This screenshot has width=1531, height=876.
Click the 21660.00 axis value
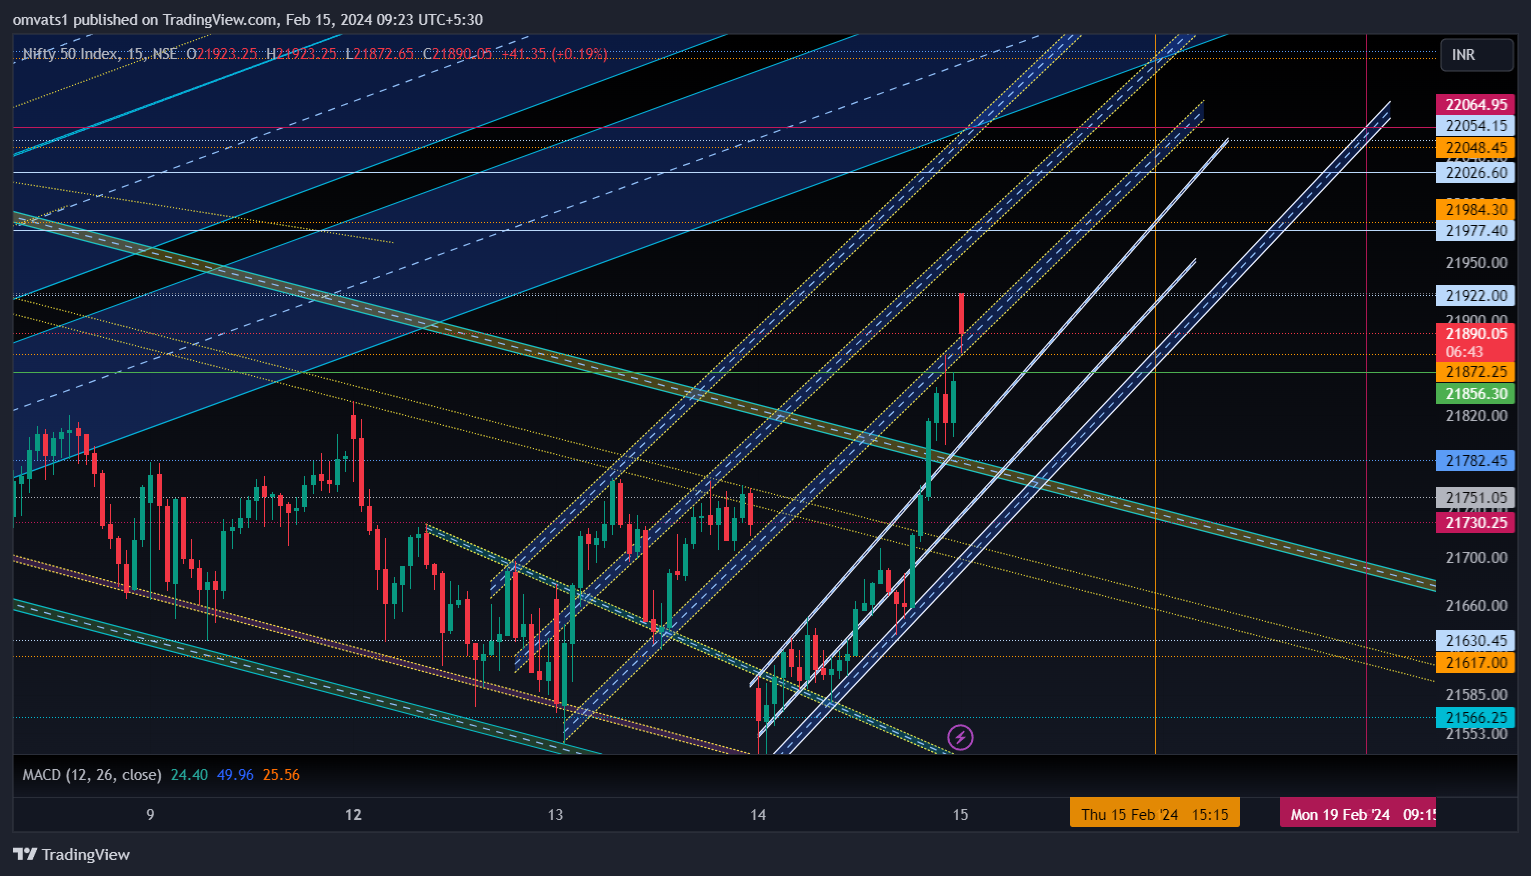point(1476,606)
